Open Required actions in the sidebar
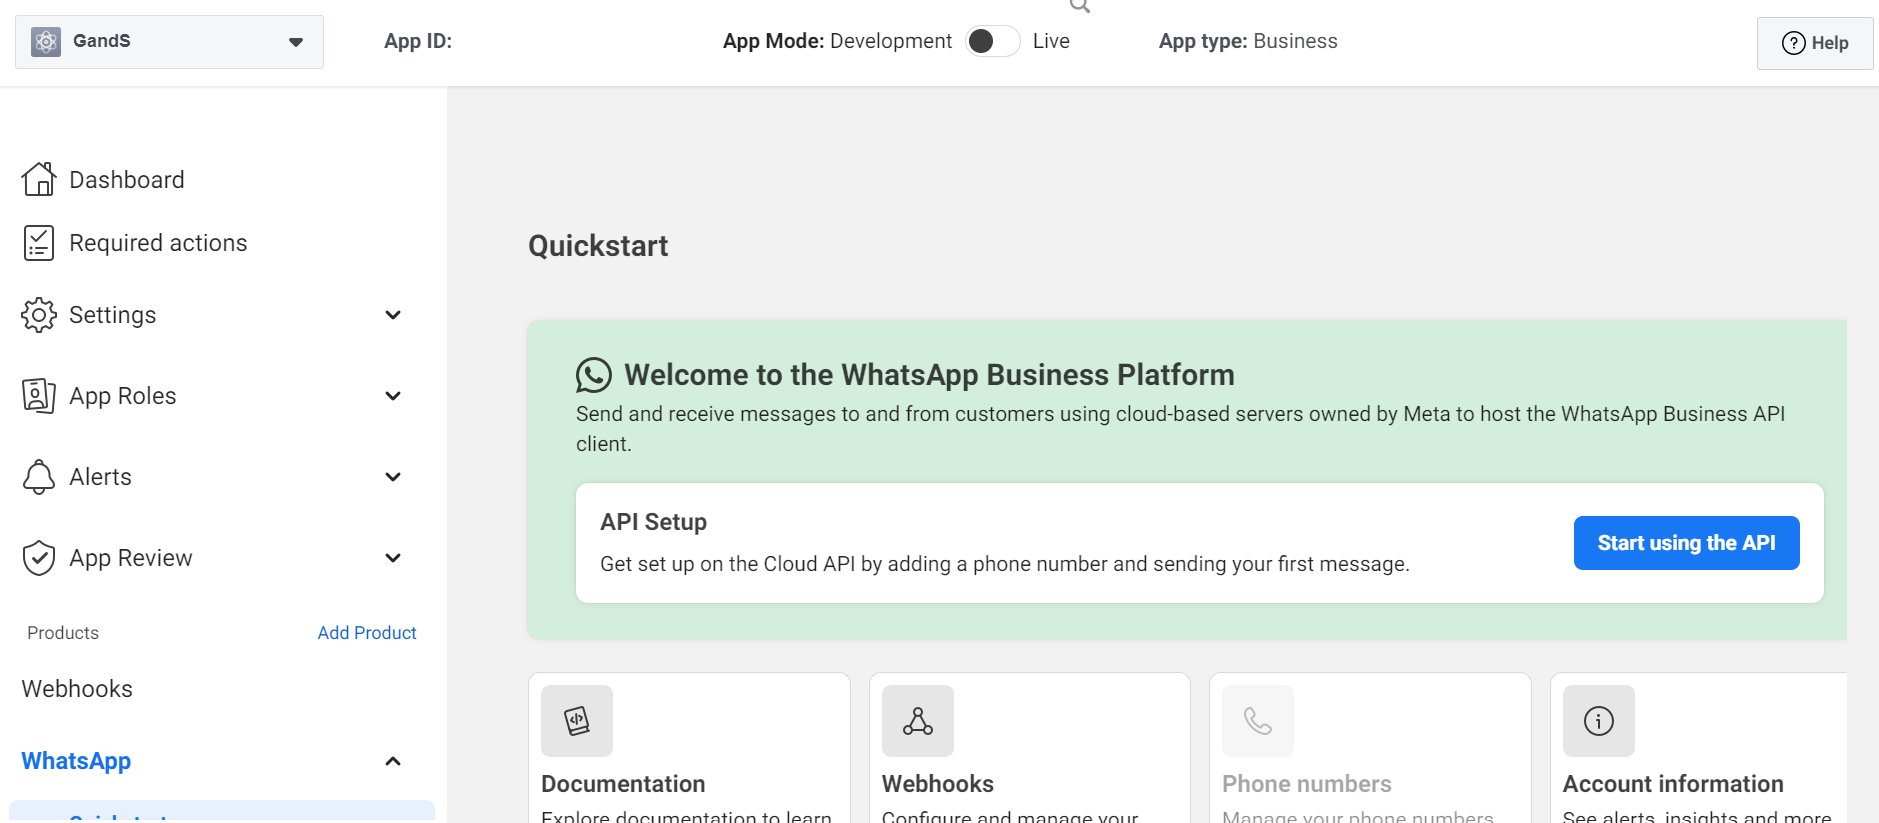Screen dimensions: 1879x823 coord(158,243)
